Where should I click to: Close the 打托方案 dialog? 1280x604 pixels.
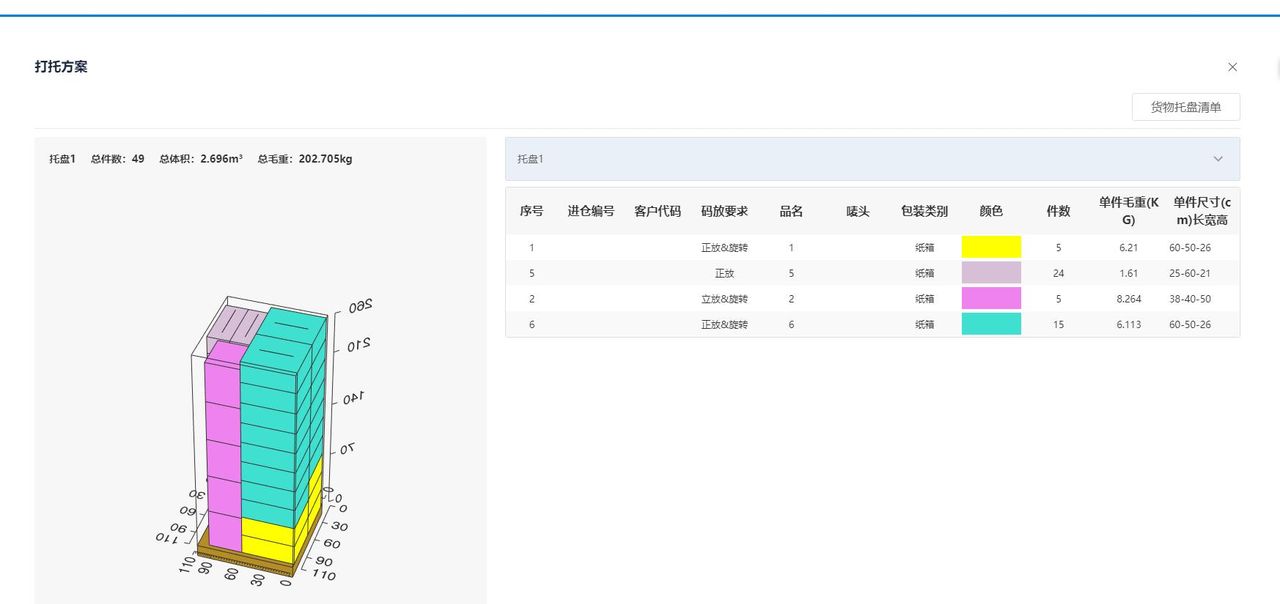pos(1233,67)
